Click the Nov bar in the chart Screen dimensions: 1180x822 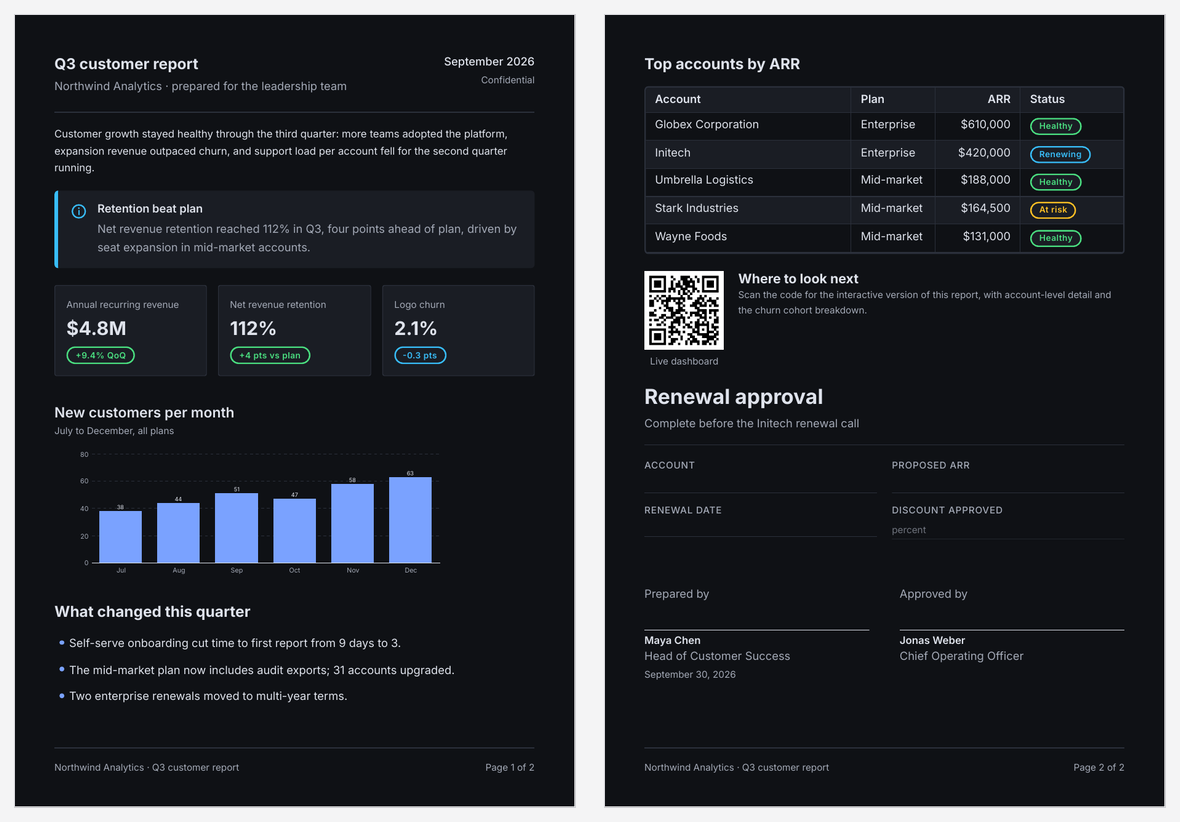click(x=352, y=523)
